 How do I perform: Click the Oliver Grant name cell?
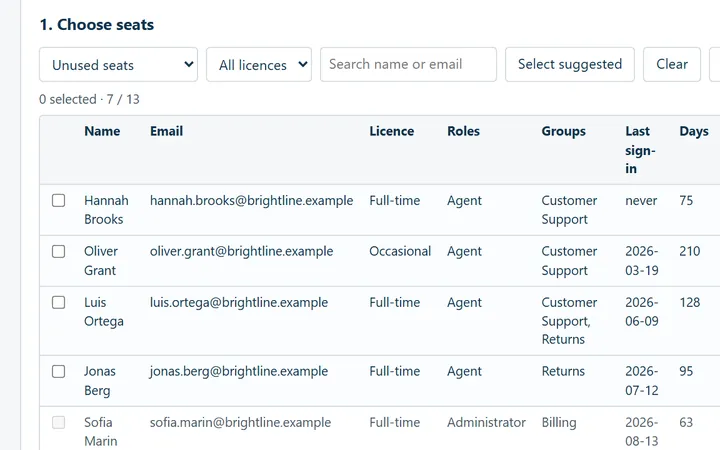click(101, 261)
